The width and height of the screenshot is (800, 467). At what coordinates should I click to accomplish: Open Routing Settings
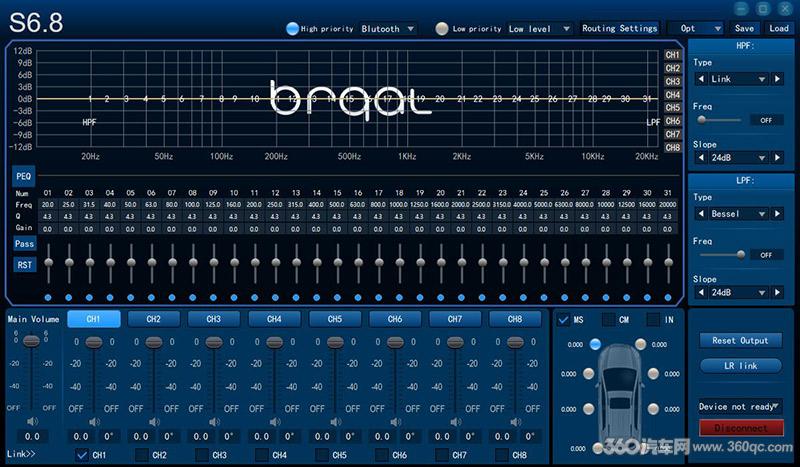619,29
